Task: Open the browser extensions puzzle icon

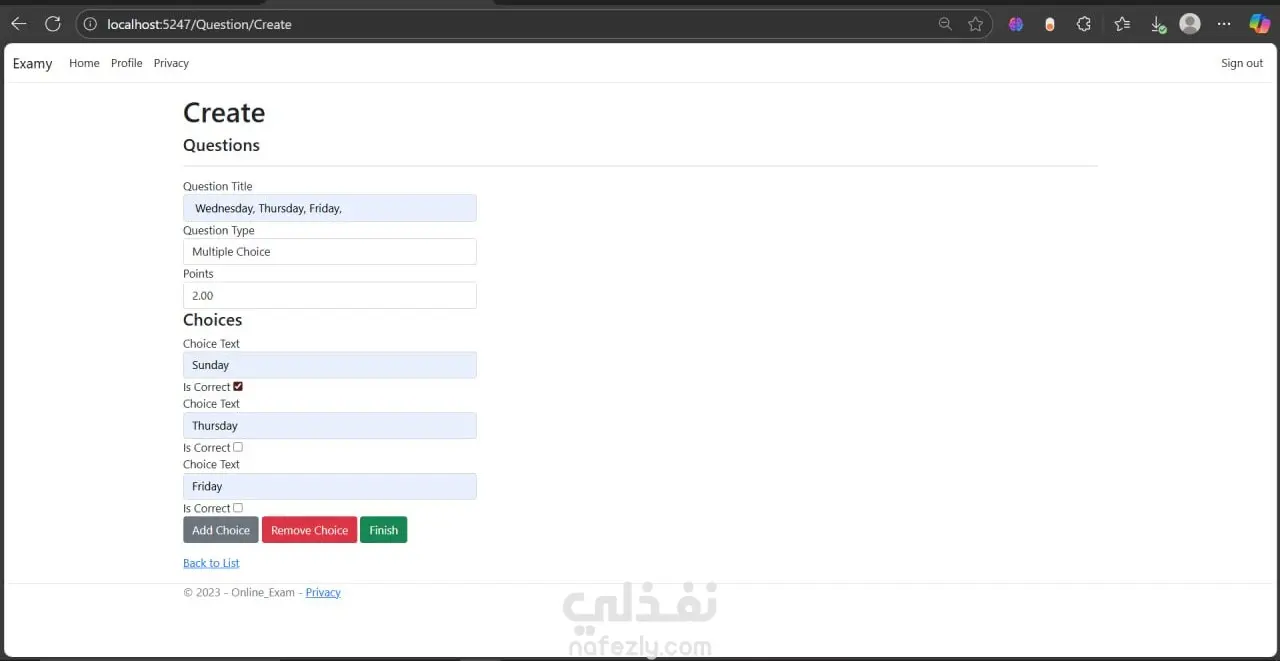Action: click(x=1084, y=24)
